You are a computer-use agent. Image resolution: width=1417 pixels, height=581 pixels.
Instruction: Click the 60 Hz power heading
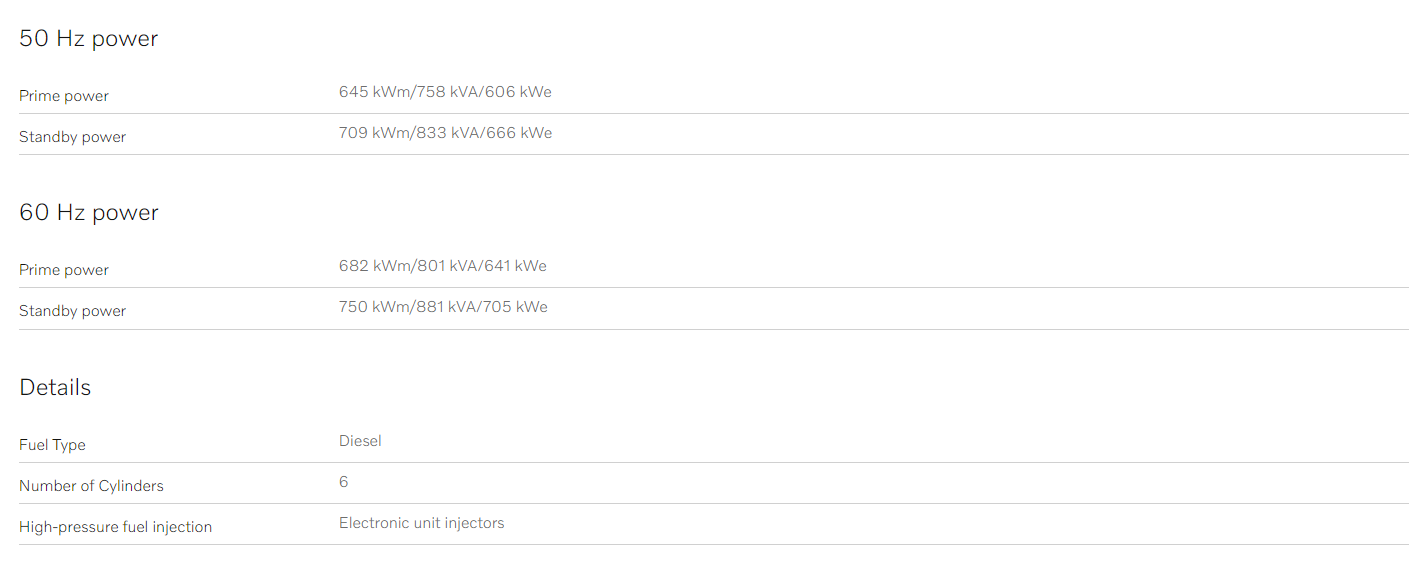point(89,213)
